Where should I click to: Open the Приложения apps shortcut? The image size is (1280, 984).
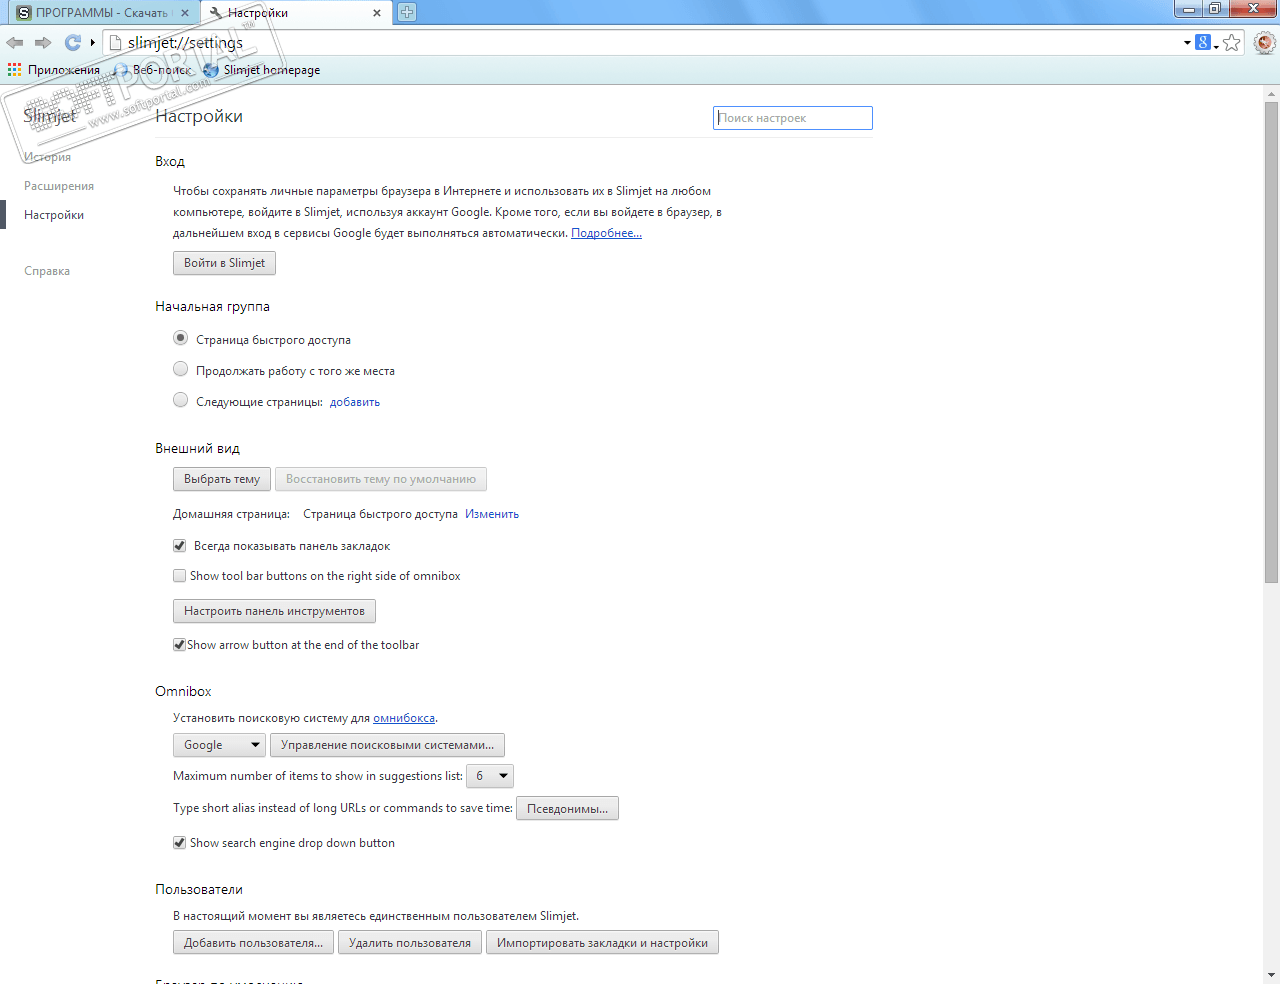click(x=54, y=70)
